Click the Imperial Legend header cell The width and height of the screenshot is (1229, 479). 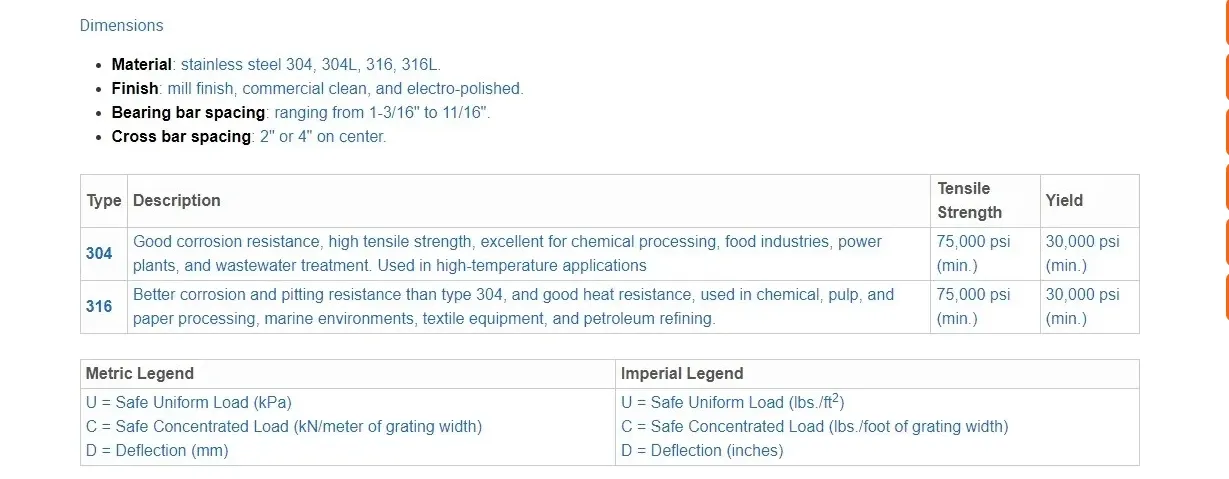(x=682, y=374)
